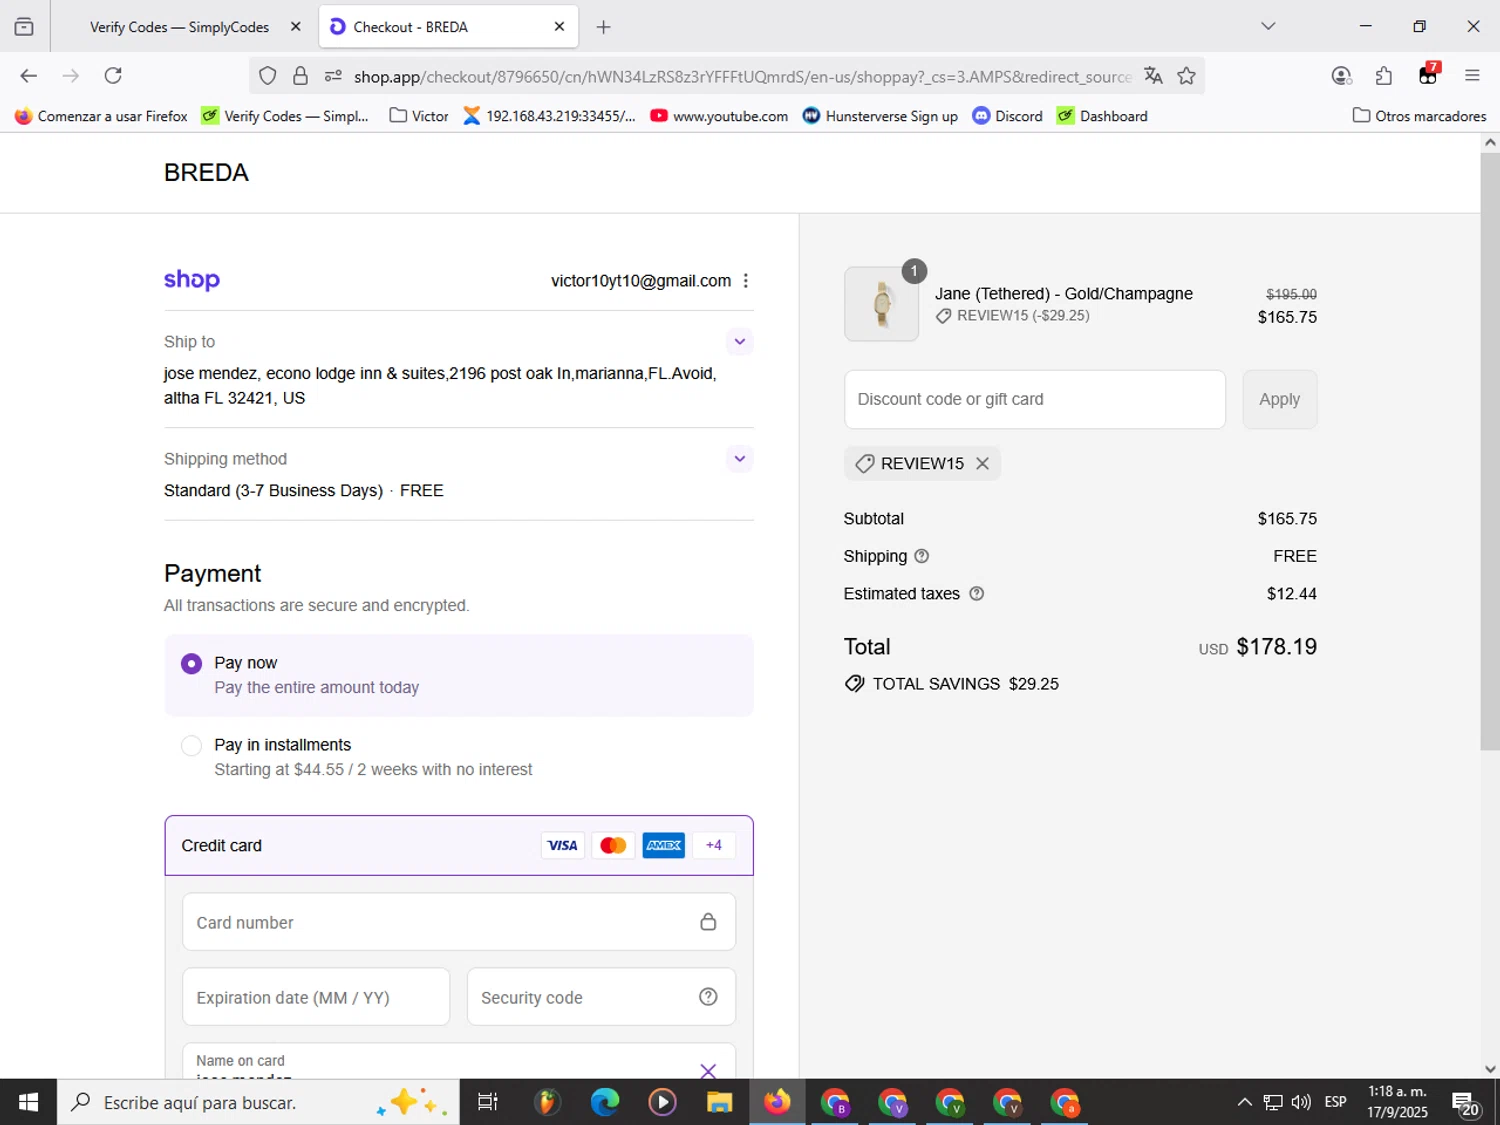Open Discord bookmark

pyautogui.click(x=1008, y=116)
